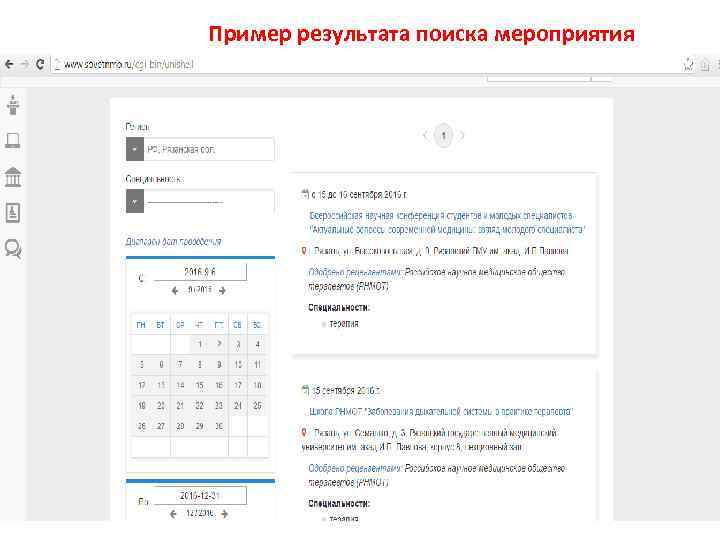
Task: Expand the specialty dropdown arrow
Action: 135,202
